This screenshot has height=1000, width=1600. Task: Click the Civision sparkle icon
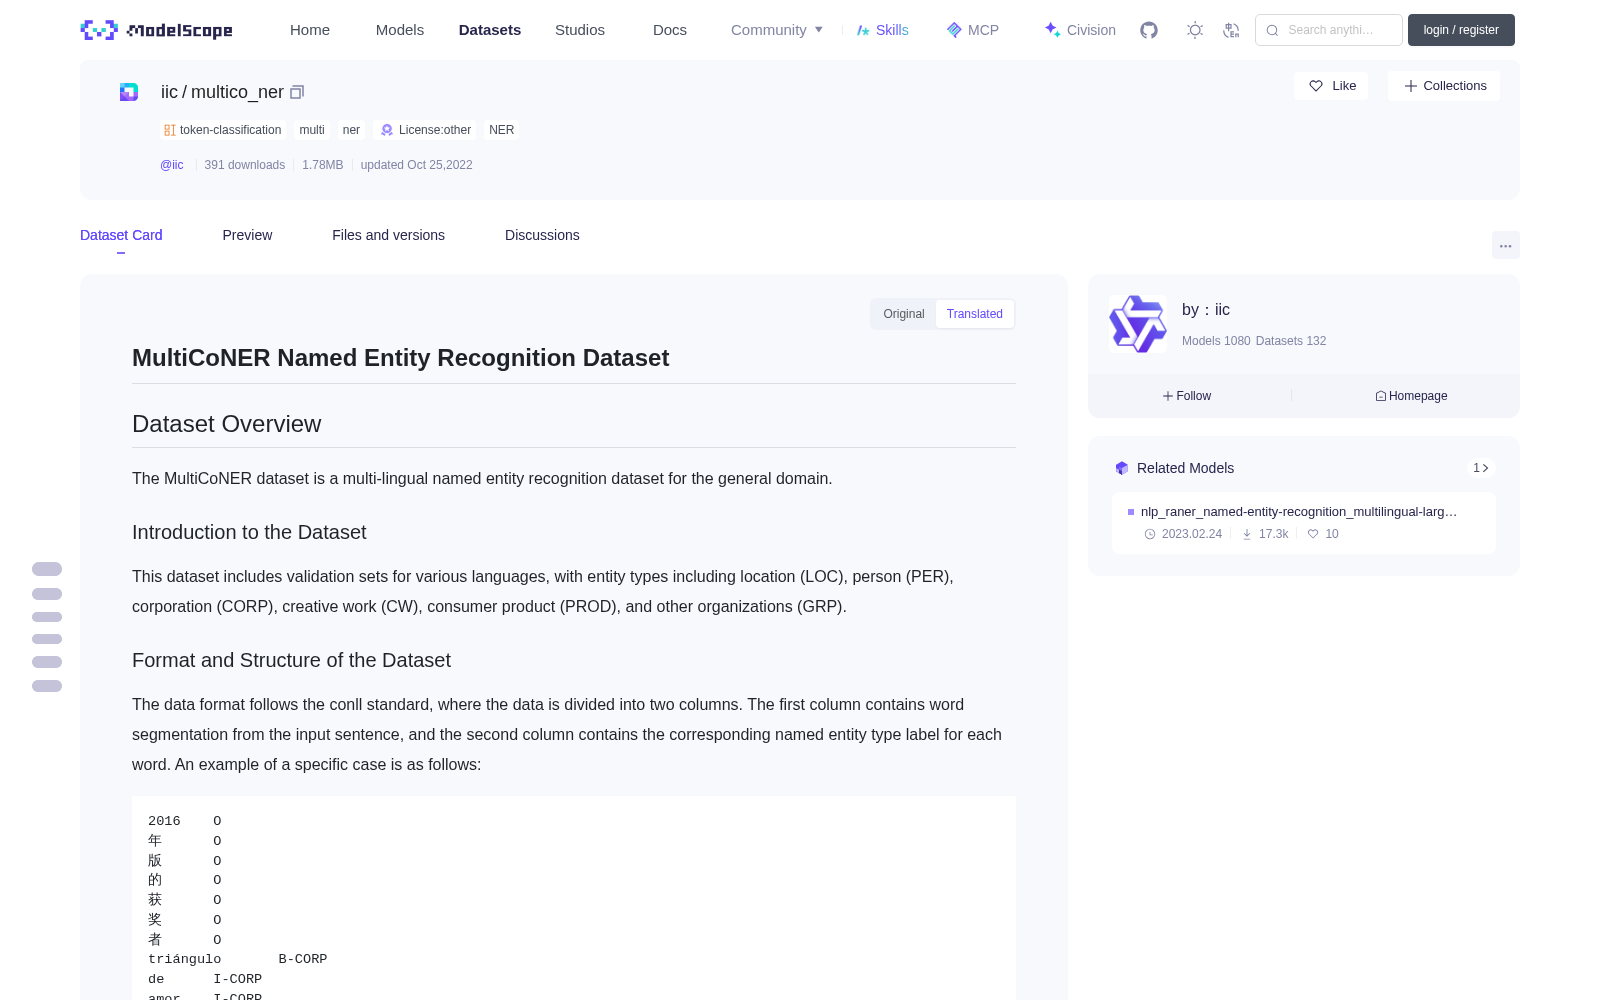tap(1052, 30)
